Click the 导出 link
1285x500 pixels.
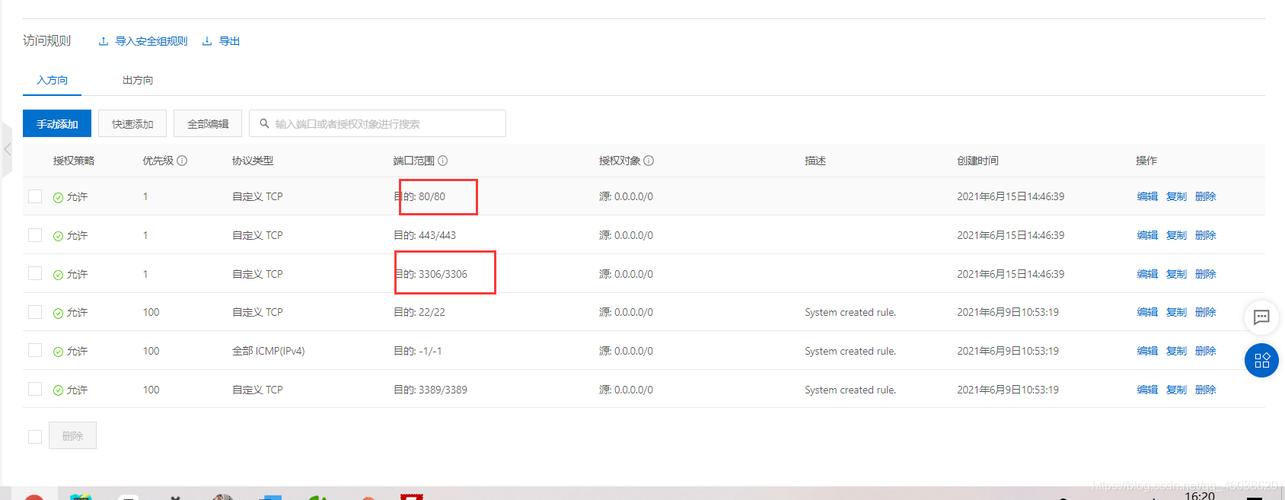230,41
